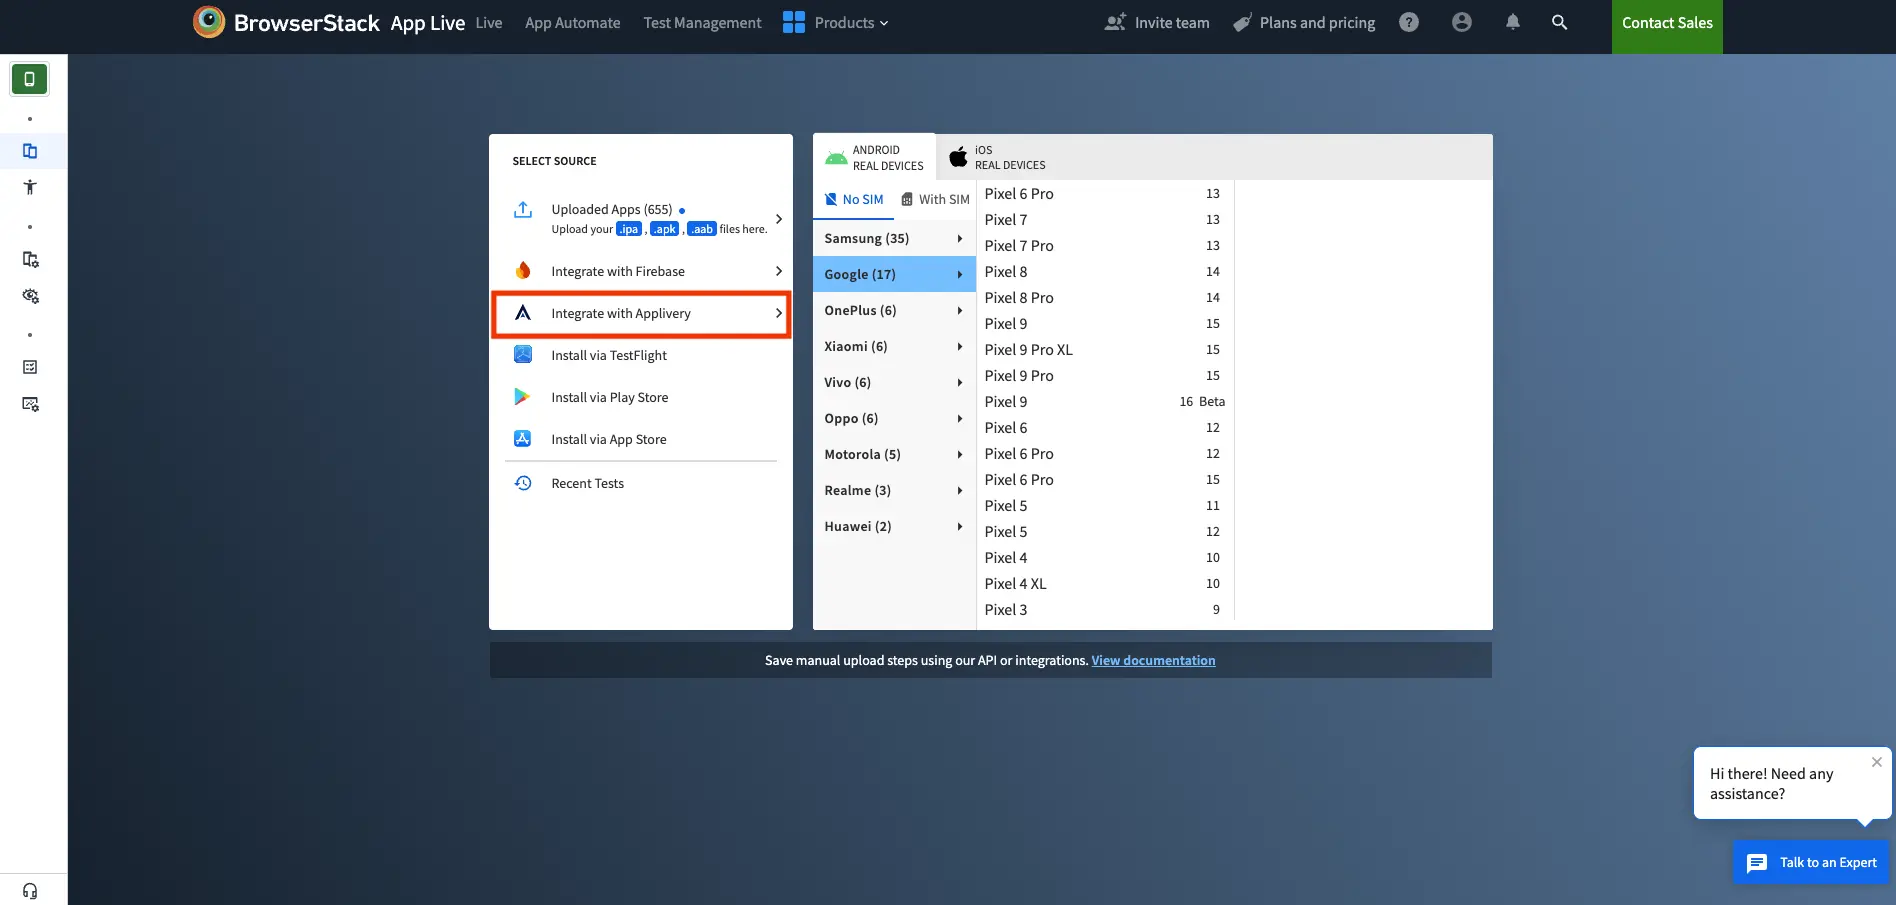Click the accessibility figure sidebar icon
Image resolution: width=1896 pixels, height=905 pixels.
30,187
